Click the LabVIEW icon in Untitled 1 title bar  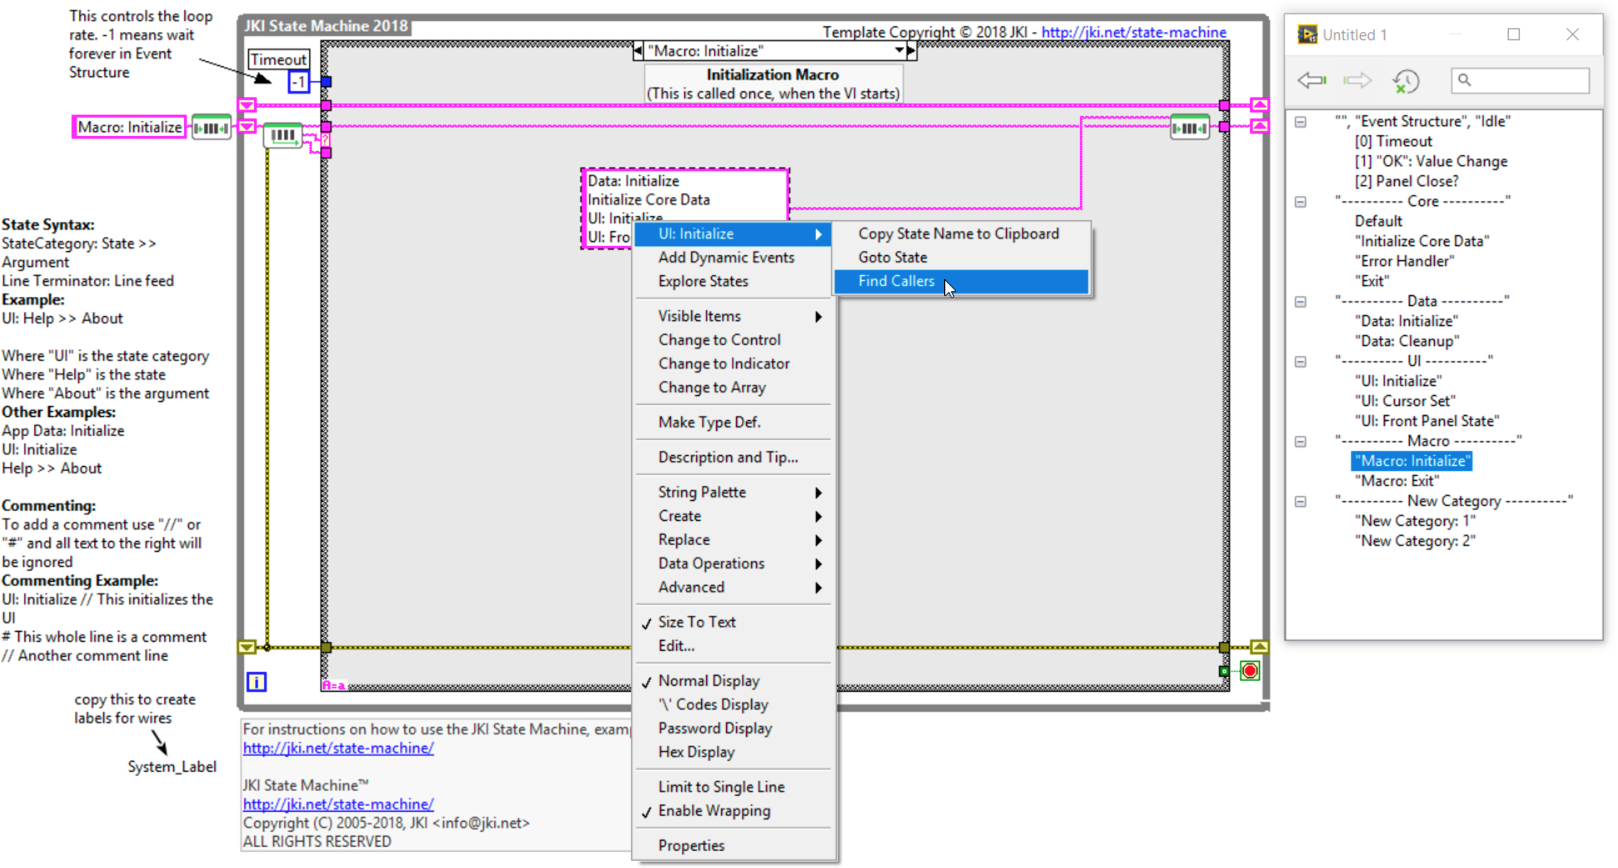1307,35
